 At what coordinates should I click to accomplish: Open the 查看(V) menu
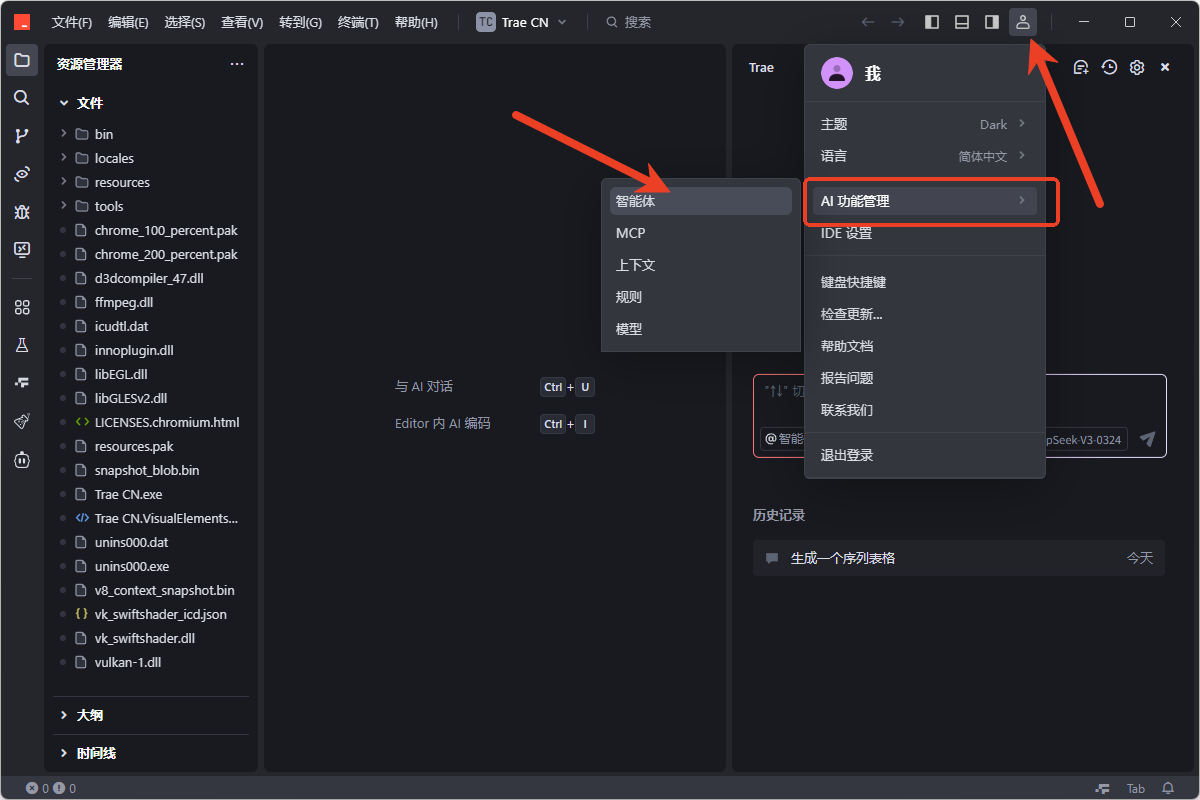242,22
